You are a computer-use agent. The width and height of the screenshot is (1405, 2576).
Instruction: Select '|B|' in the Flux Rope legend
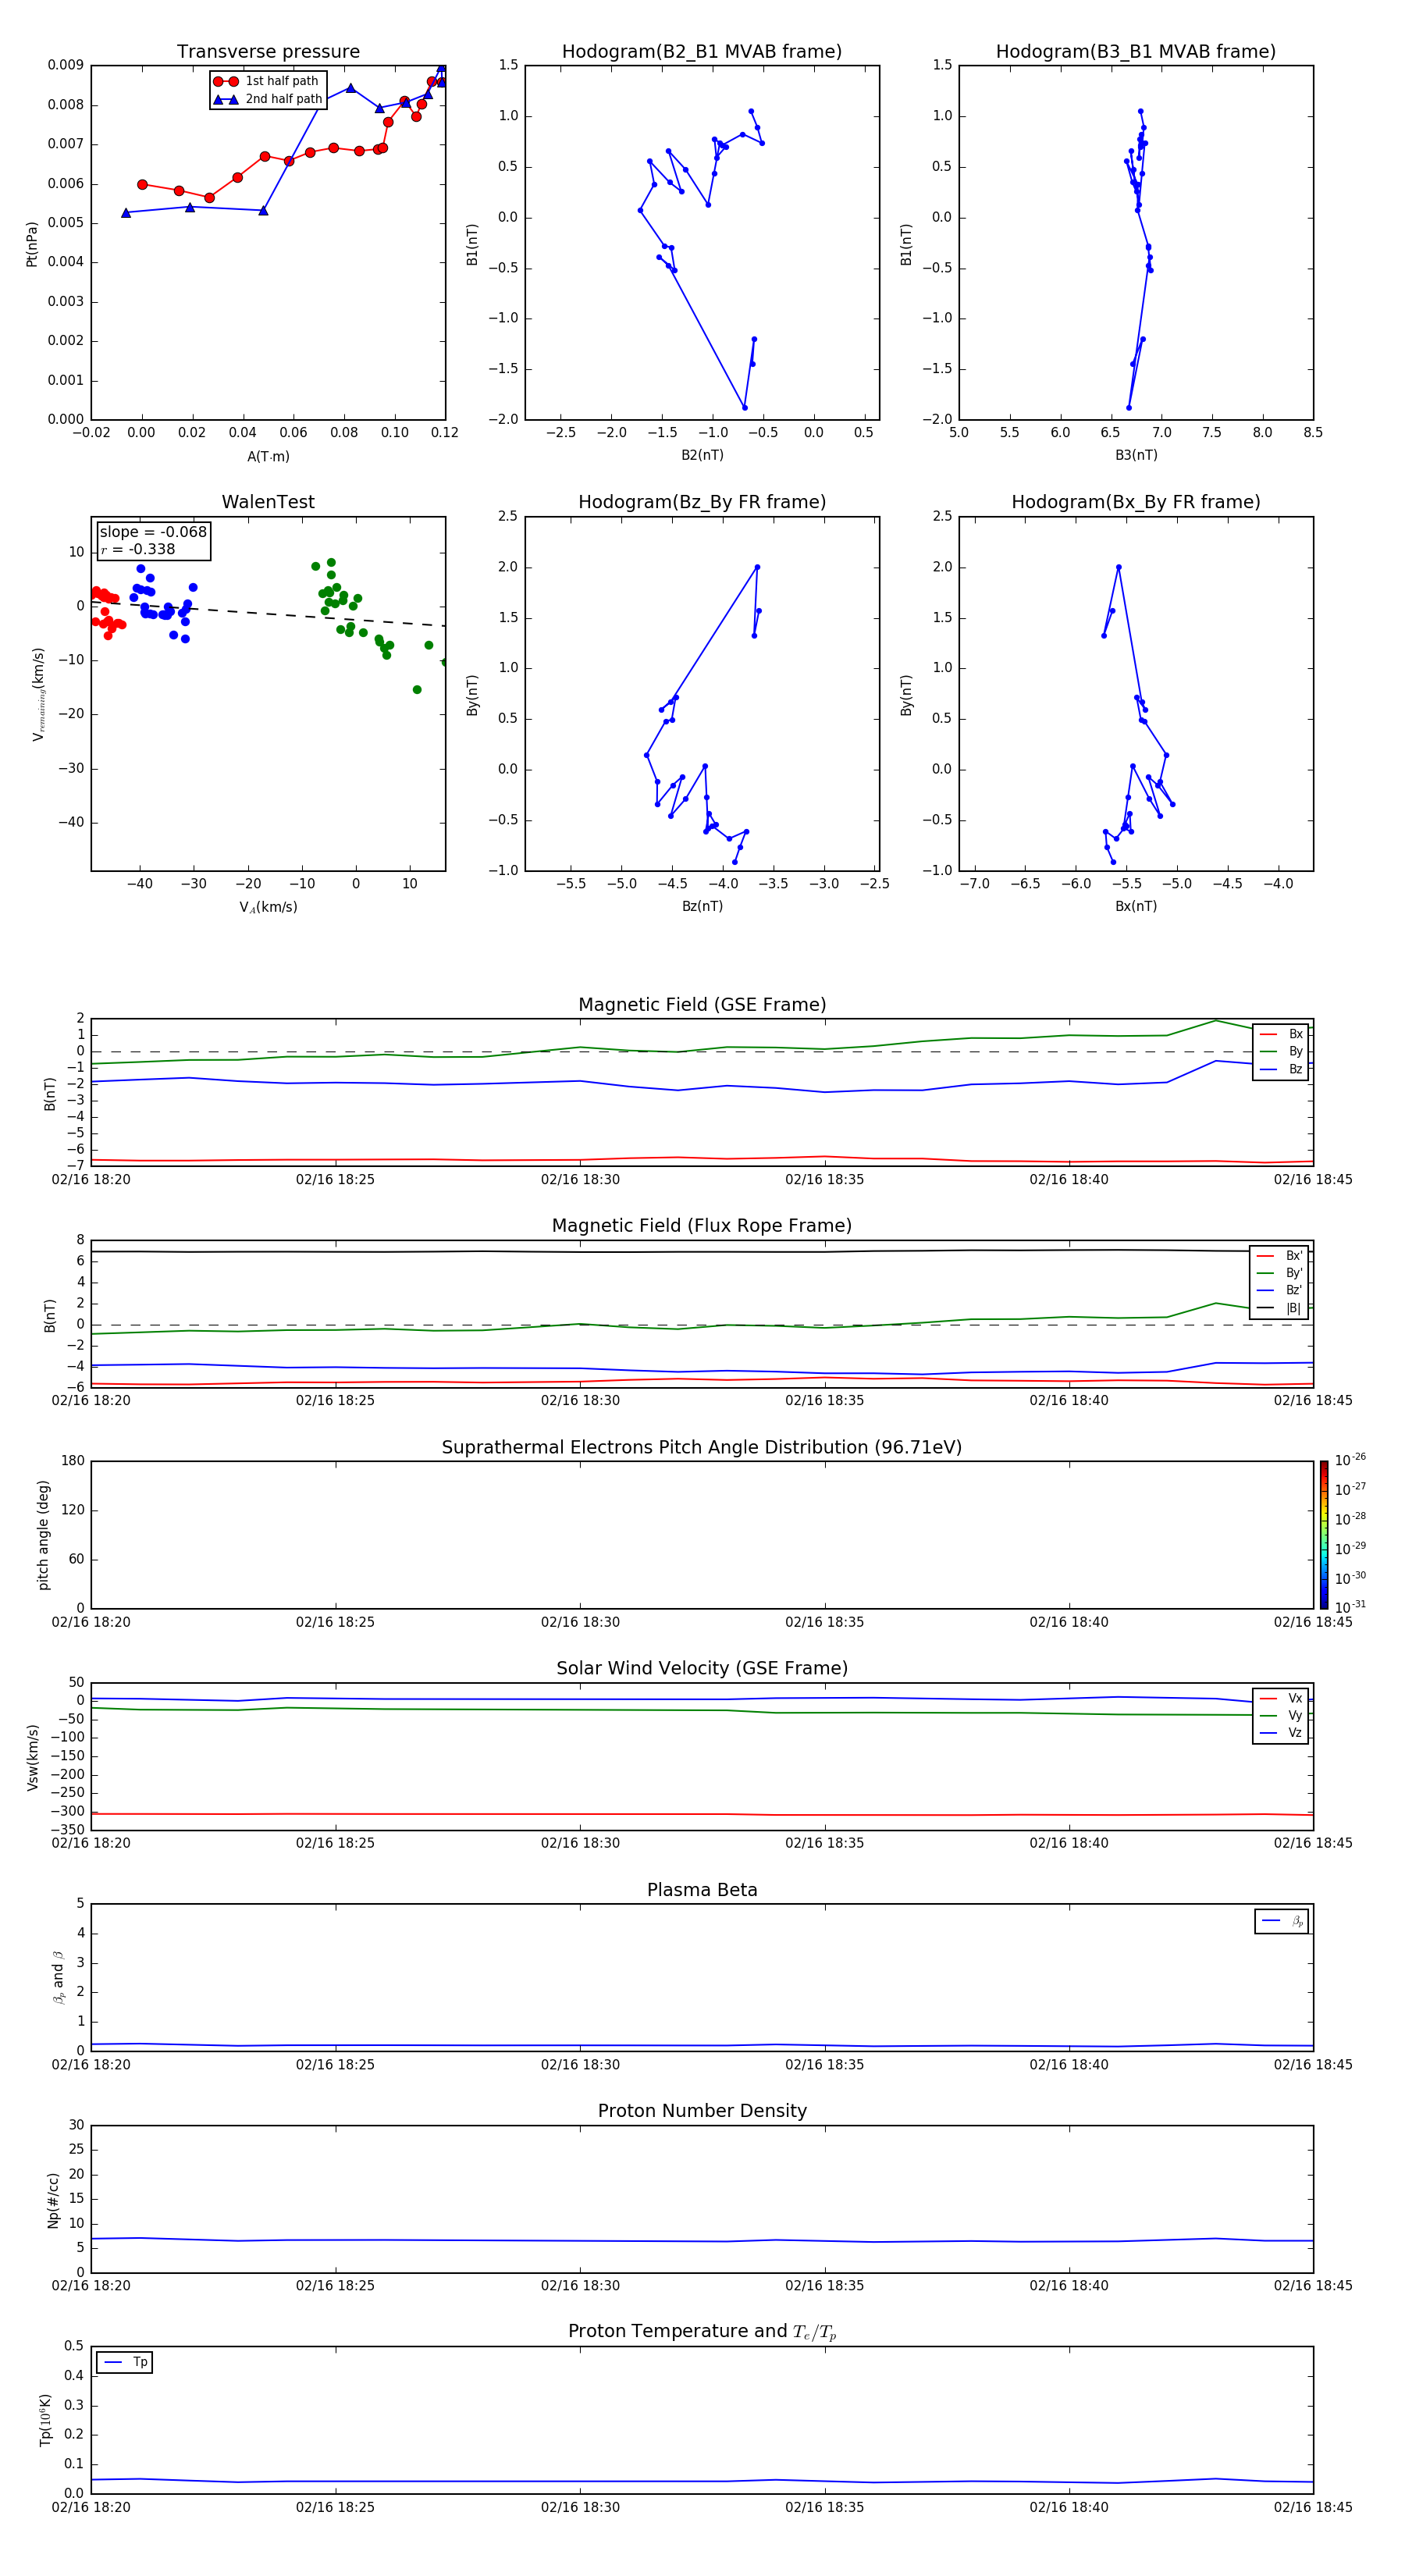coord(1280,1308)
